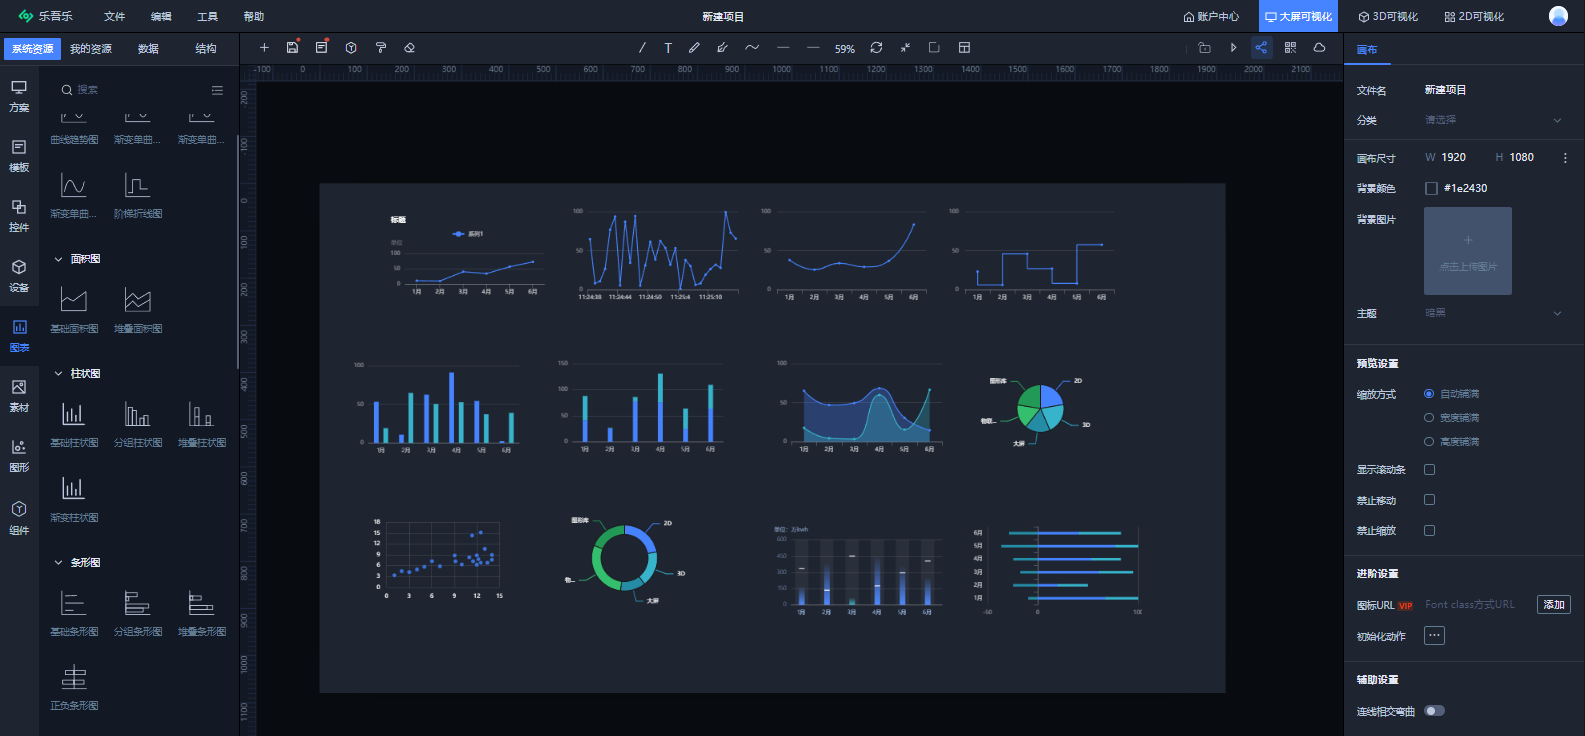
Task: Insert the 基础柱状图 chart component
Action: click(x=74, y=424)
